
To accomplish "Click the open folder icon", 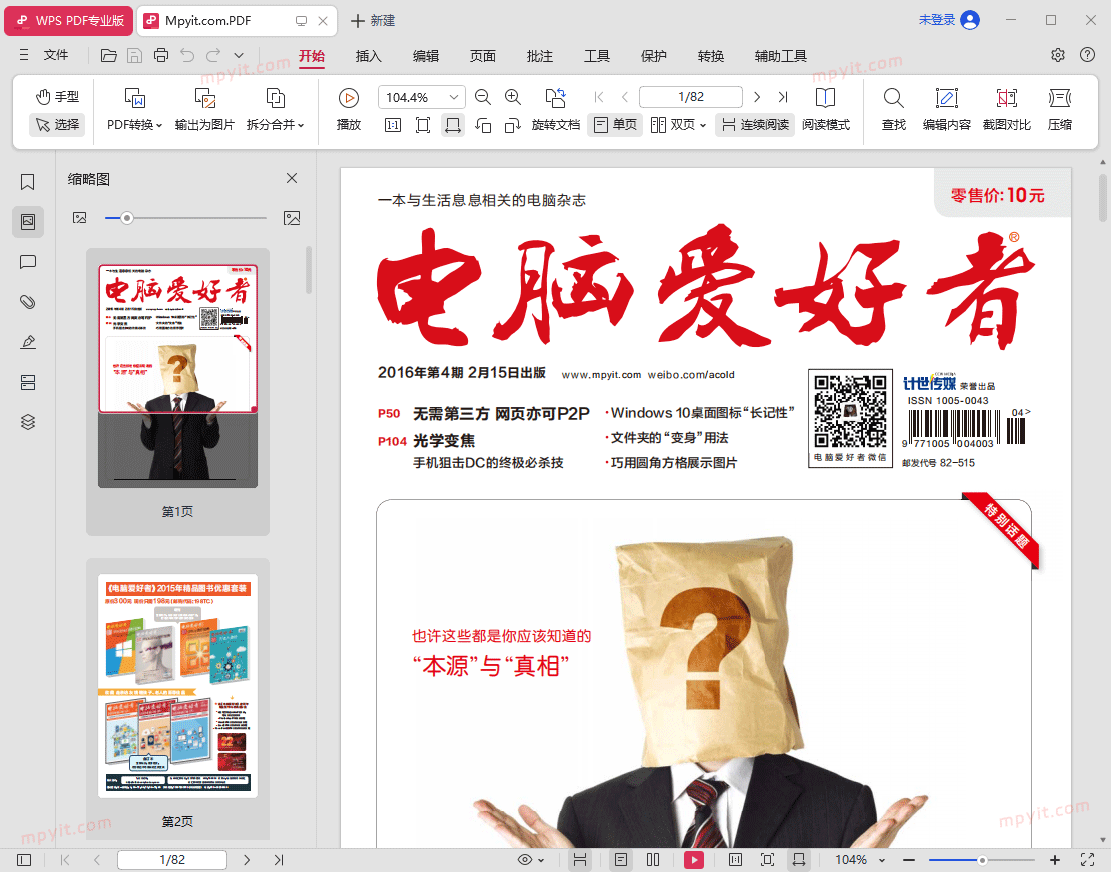I will 108,55.
